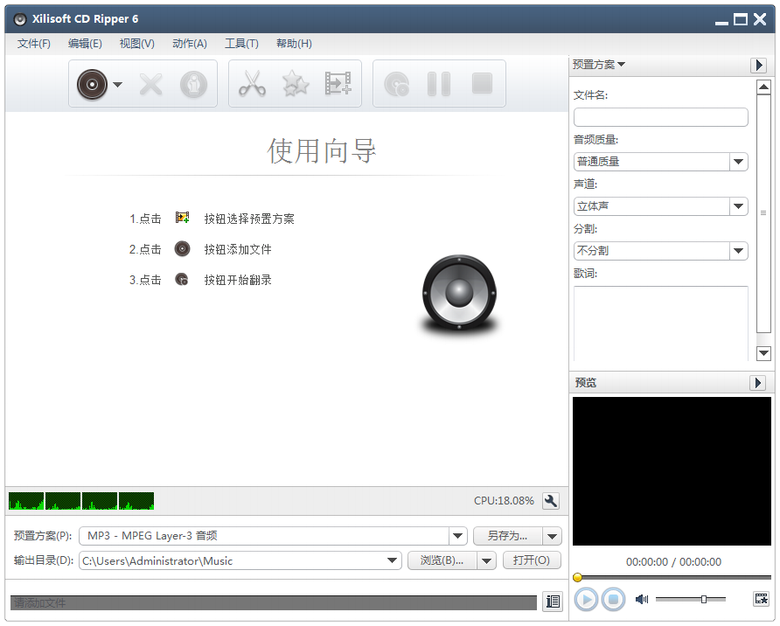780x626 pixels.
Task: Open the 预置方案(P) MP3 profile dropdown
Action: coord(457,536)
